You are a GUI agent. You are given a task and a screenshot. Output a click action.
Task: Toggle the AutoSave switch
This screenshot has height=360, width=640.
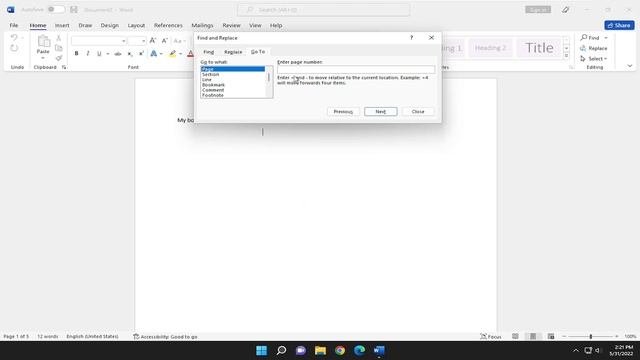click(x=56, y=9)
